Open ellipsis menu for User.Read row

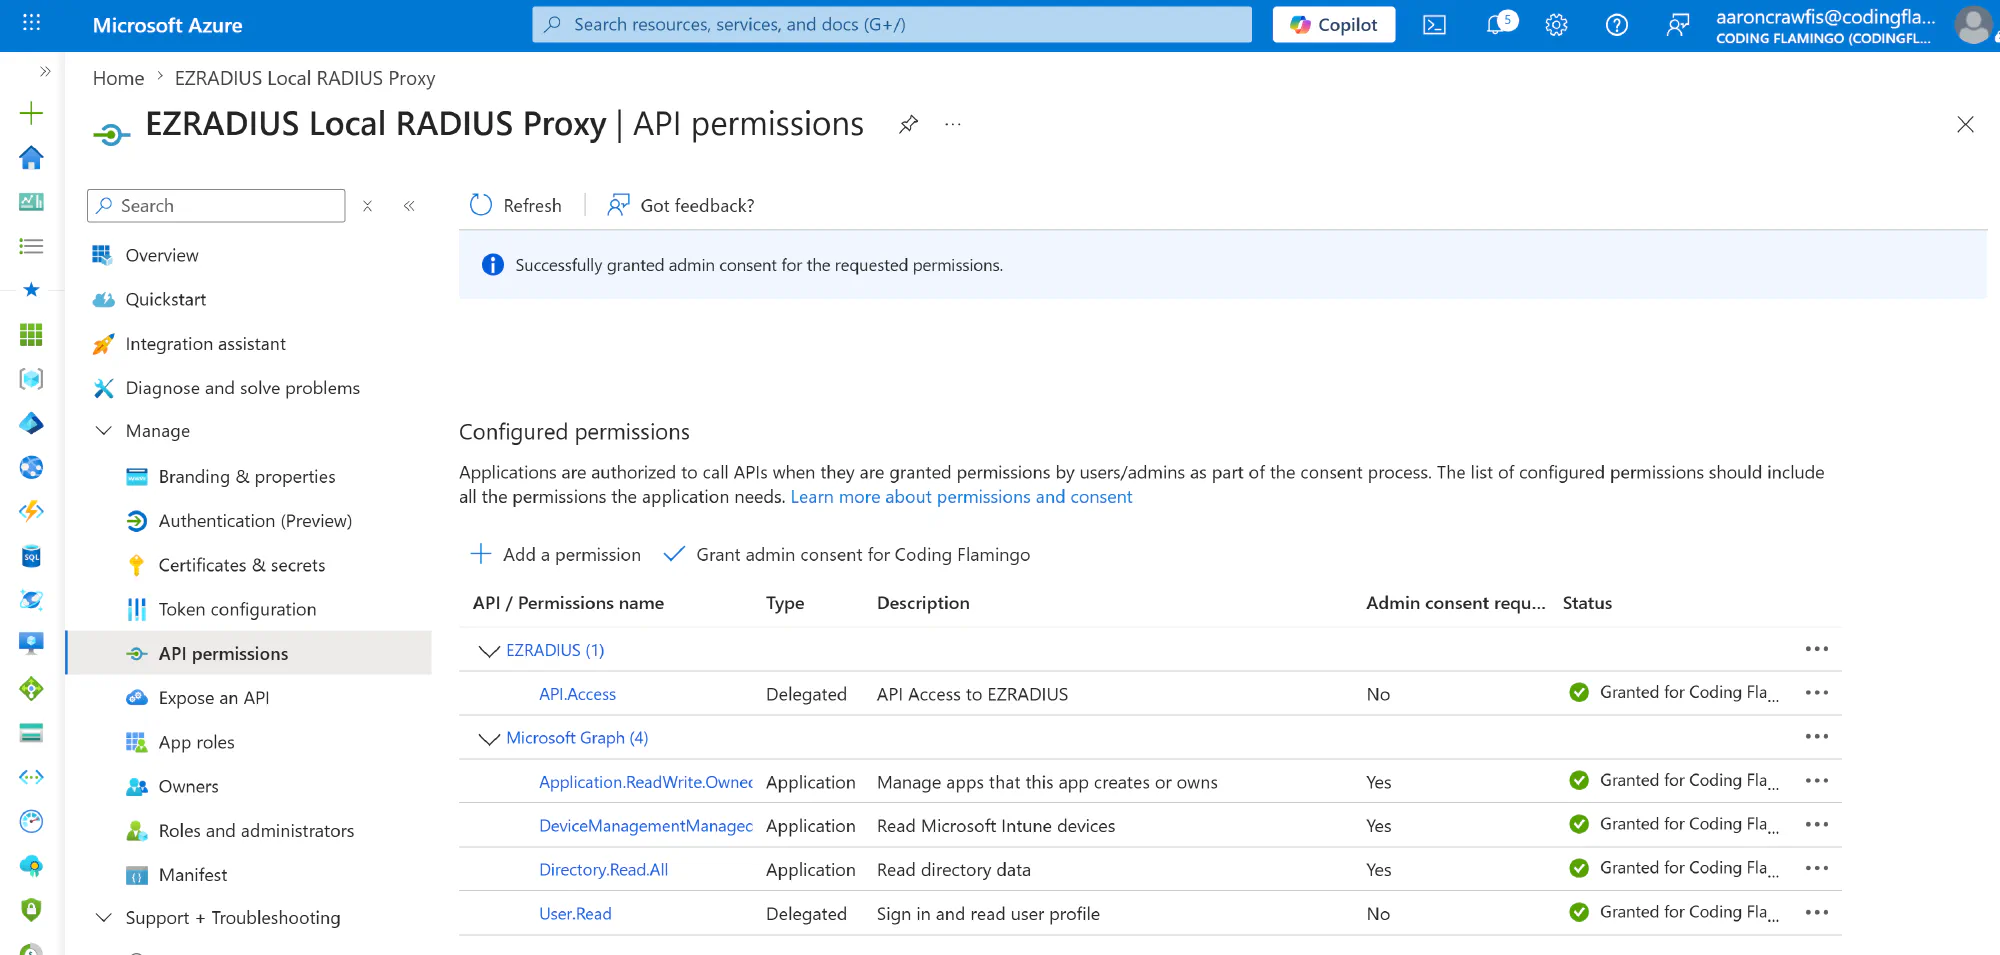click(1817, 913)
